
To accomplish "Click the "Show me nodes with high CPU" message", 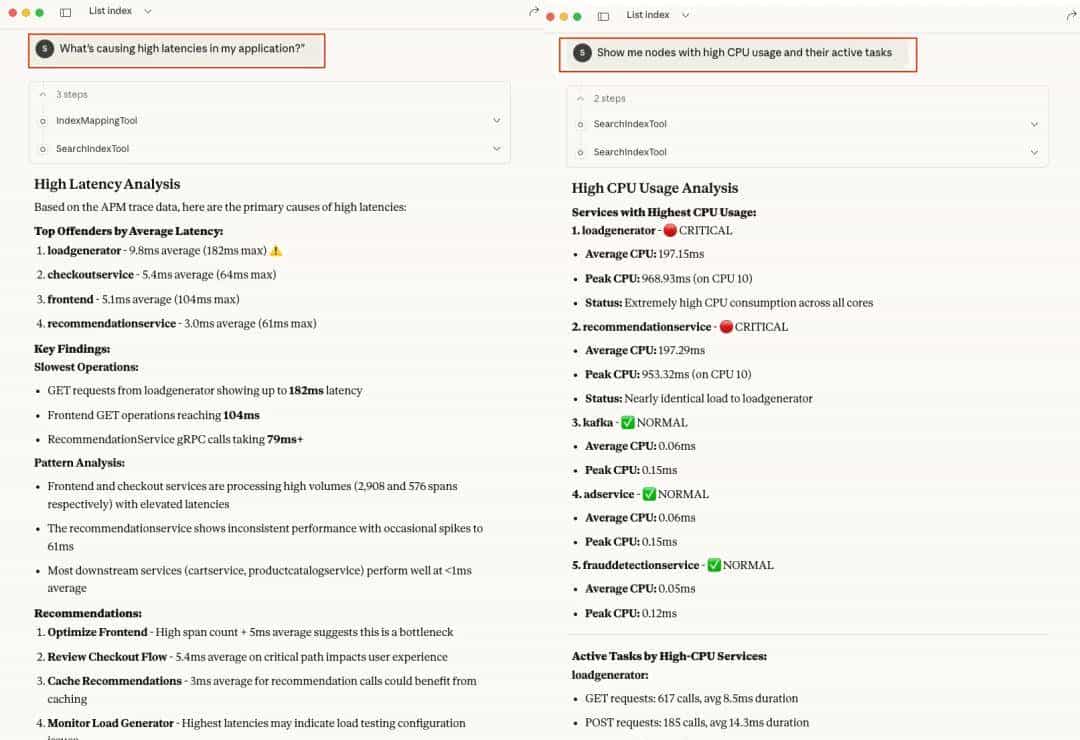I will point(744,53).
